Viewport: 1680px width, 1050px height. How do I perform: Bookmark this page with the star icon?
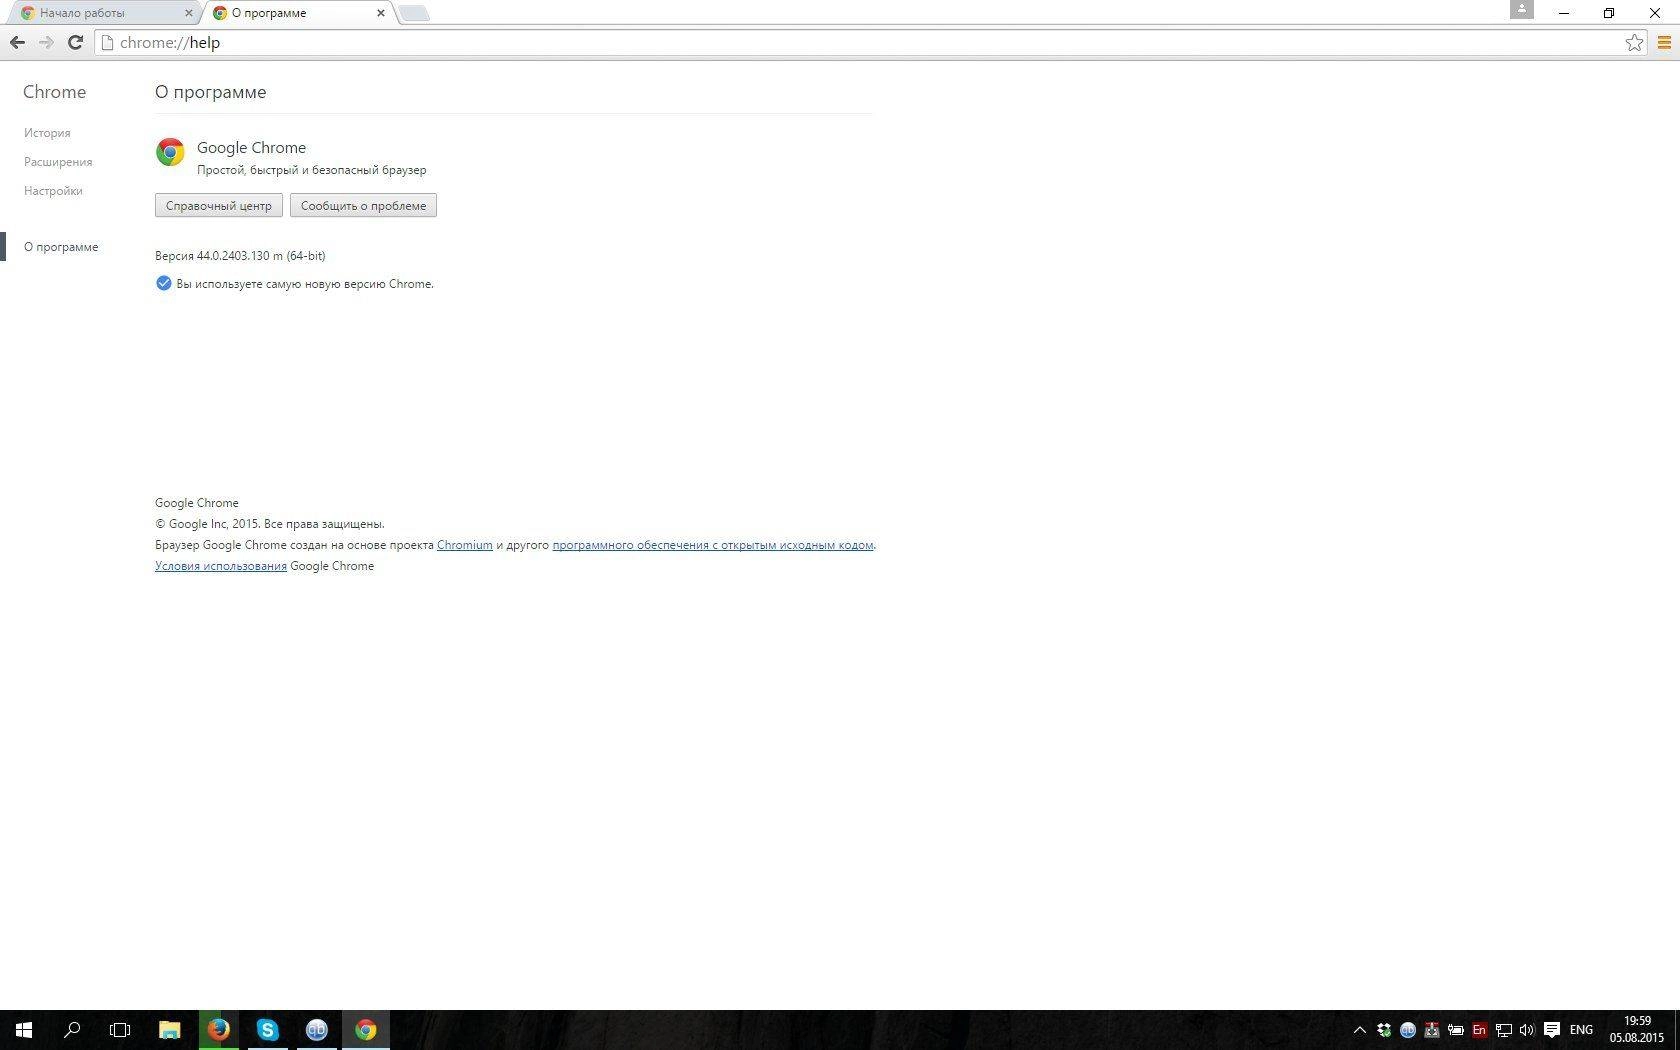[1634, 42]
